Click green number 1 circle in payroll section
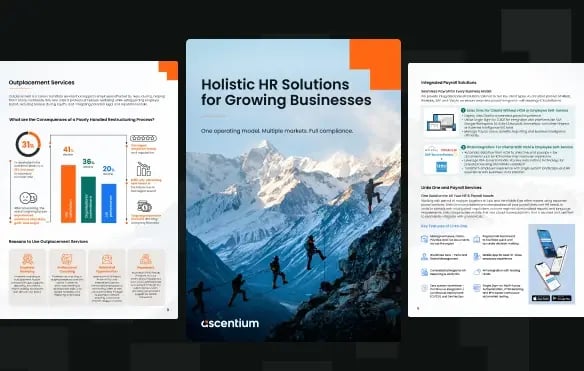 463,111
